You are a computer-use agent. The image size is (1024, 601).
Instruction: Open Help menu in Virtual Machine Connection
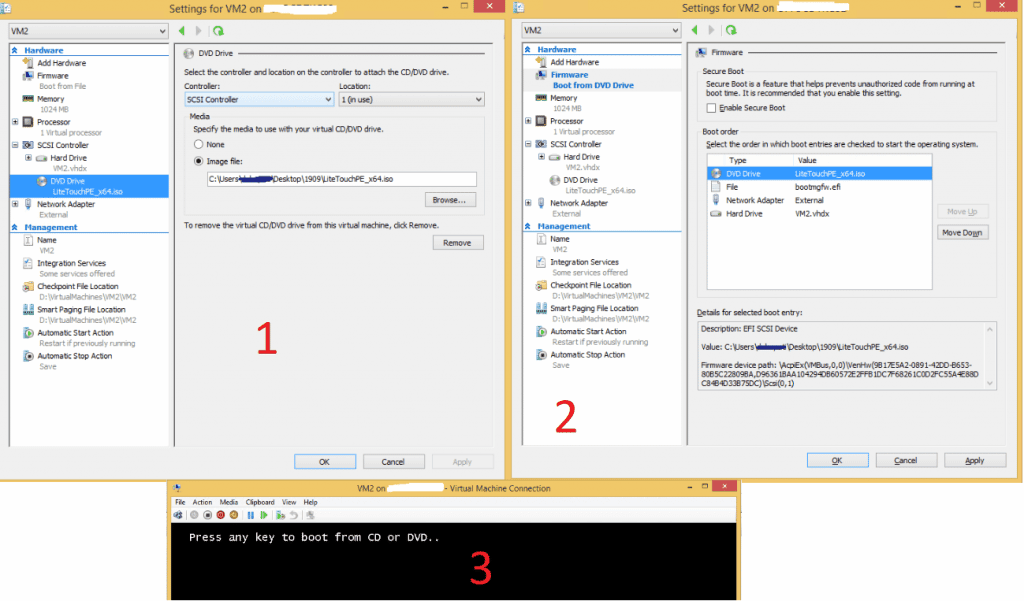310,502
